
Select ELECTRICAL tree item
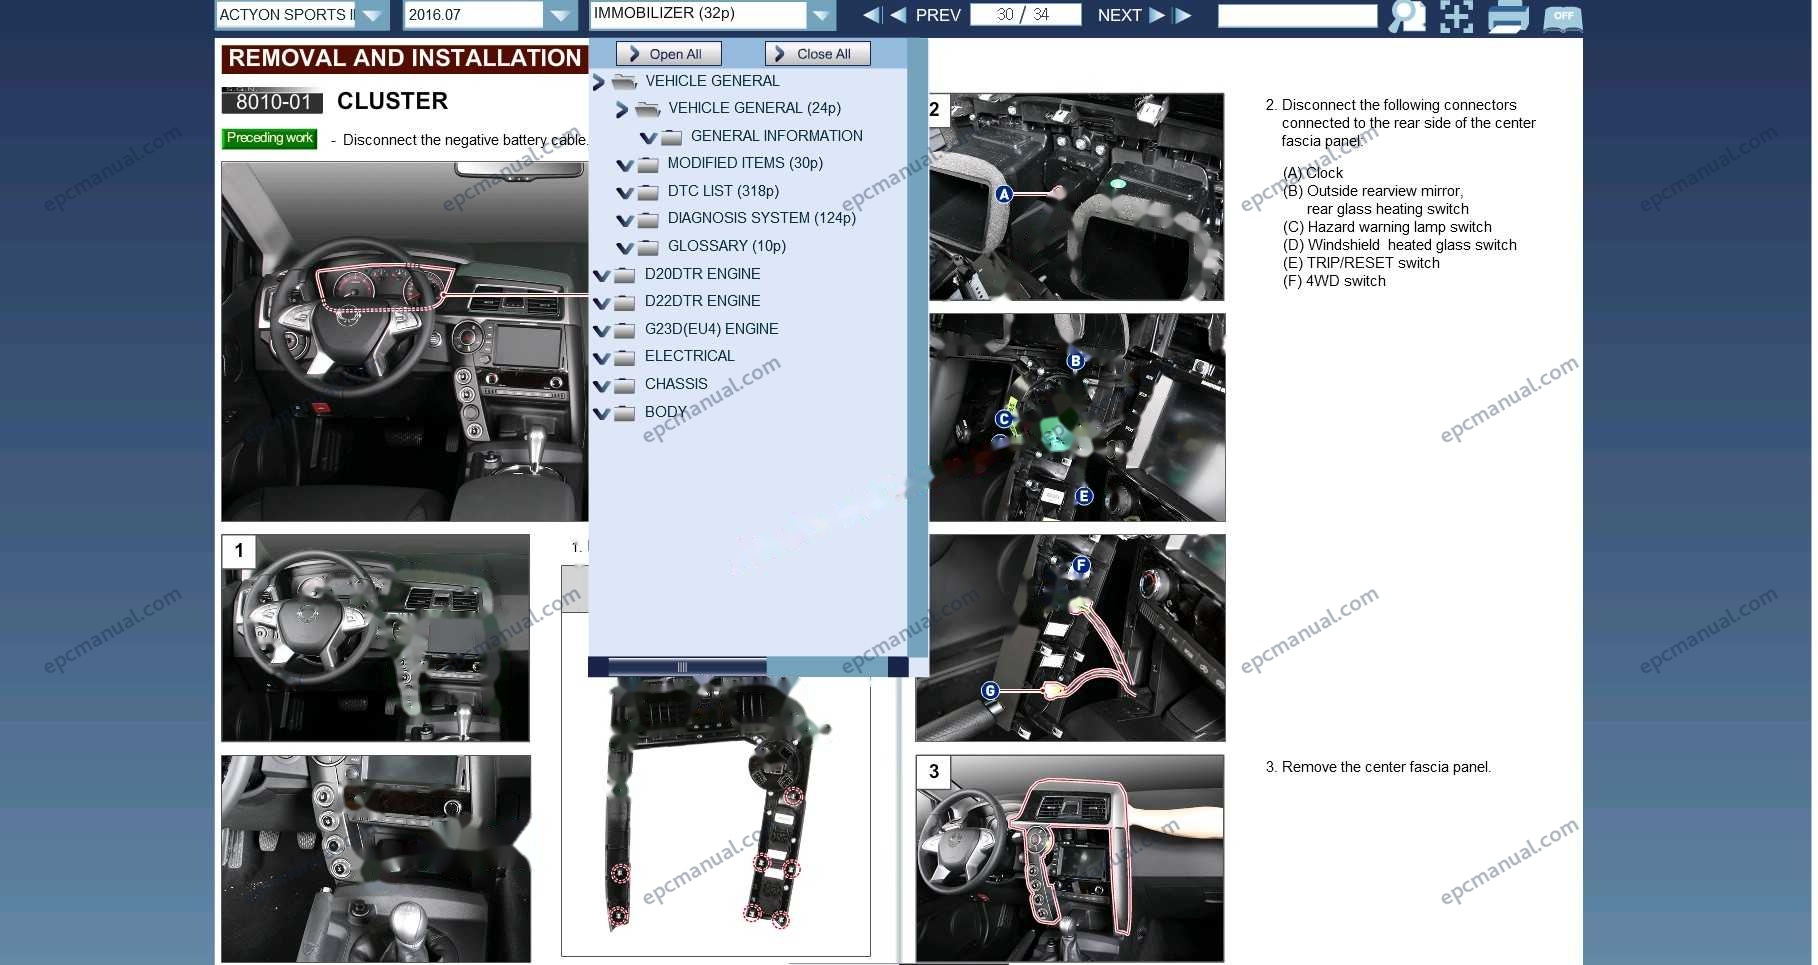[x=689, y=356]
